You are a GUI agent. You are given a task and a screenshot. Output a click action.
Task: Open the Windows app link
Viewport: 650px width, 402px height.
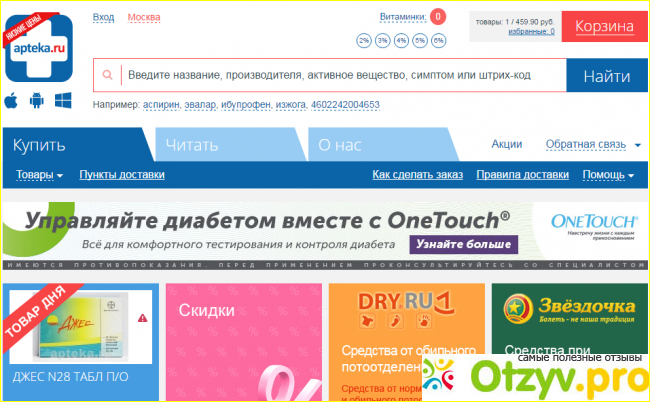click(63, 101)
